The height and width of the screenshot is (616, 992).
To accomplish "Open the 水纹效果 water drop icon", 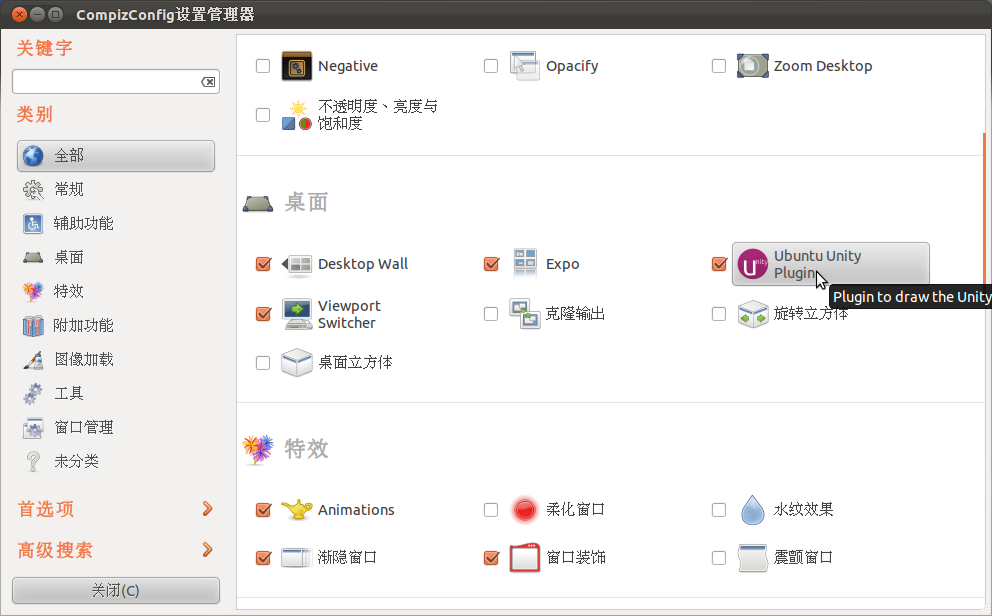I will (x=752, y=510).
